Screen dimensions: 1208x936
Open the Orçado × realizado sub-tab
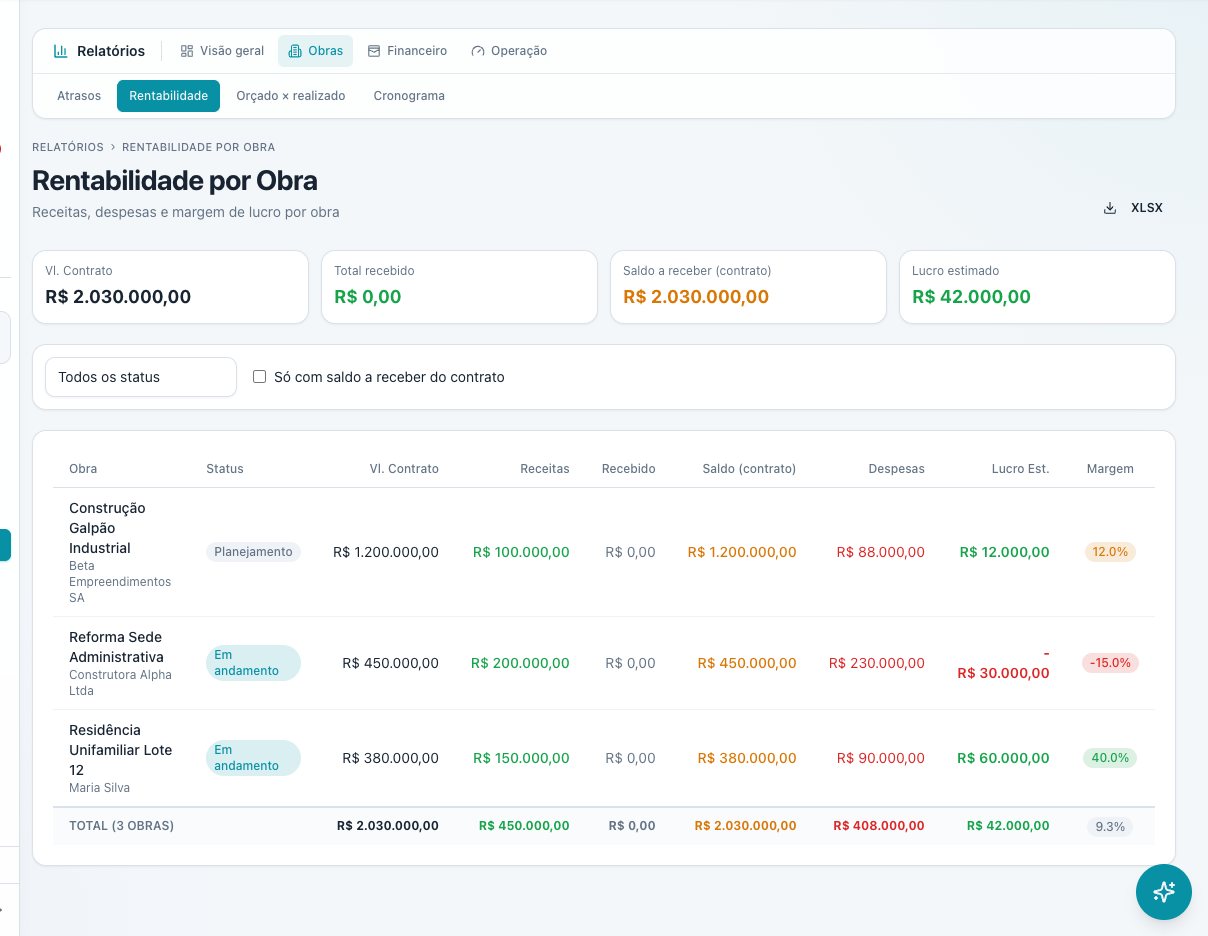pos(291,96)
